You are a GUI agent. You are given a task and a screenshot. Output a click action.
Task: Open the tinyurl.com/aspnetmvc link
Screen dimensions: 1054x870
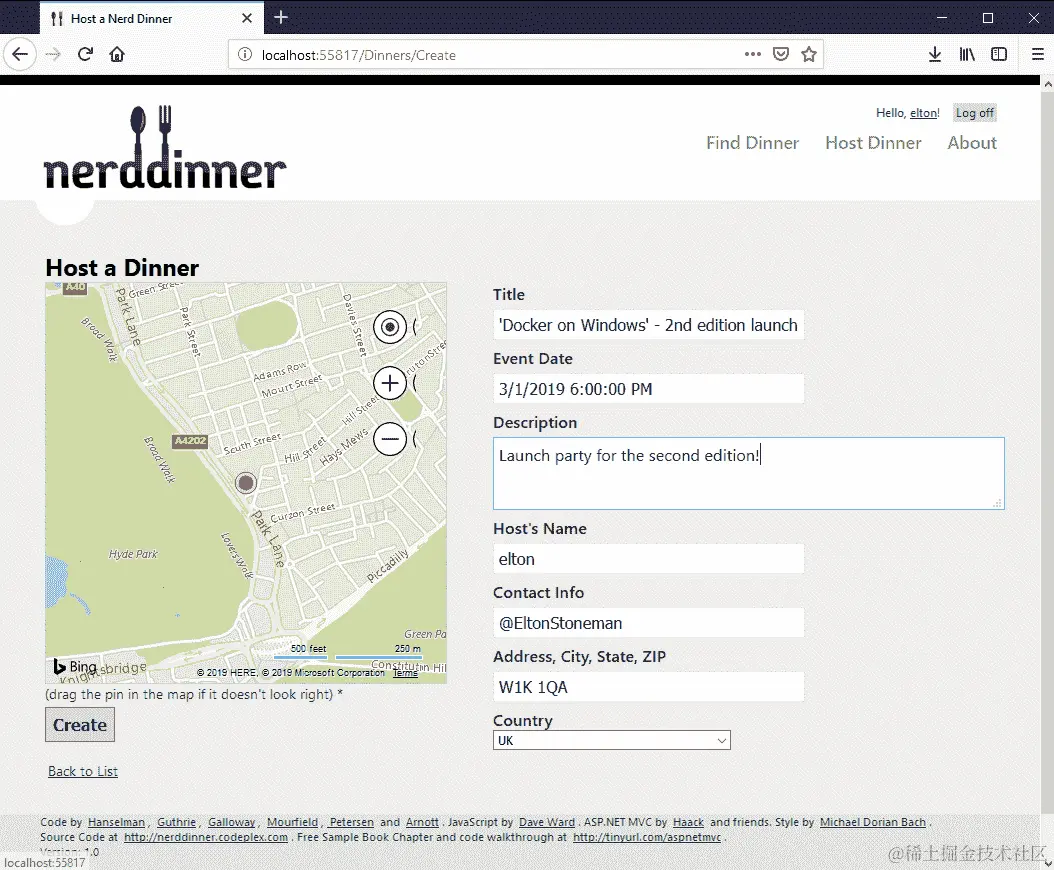coord(647,837)
